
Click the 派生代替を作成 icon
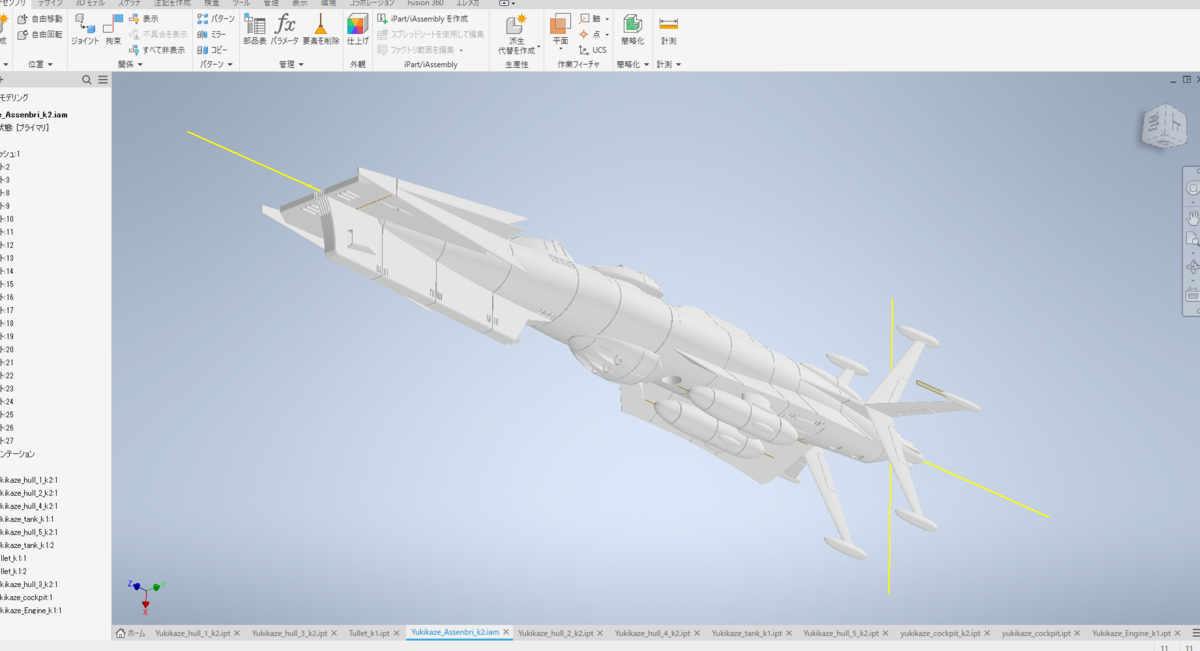(x=517, y=33)
